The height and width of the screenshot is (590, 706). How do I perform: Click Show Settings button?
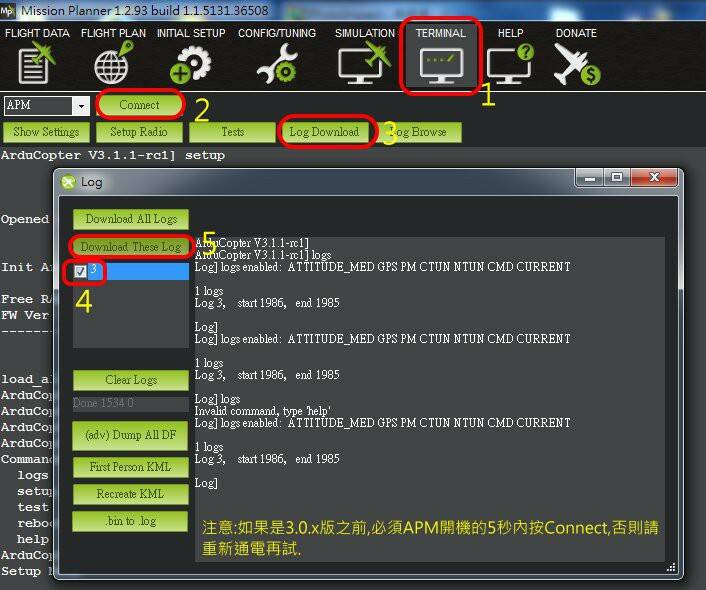[46, 132]
